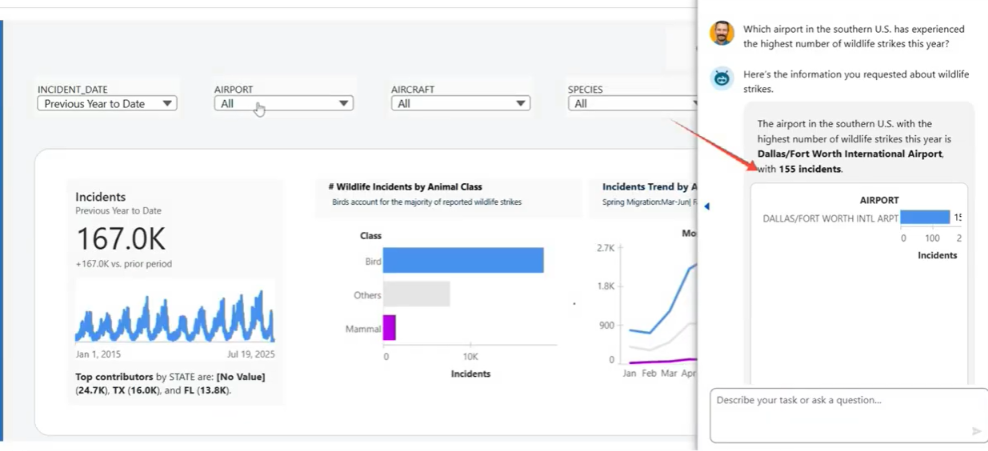Click the Incidents sparkline trend chart

pos(175,316)
